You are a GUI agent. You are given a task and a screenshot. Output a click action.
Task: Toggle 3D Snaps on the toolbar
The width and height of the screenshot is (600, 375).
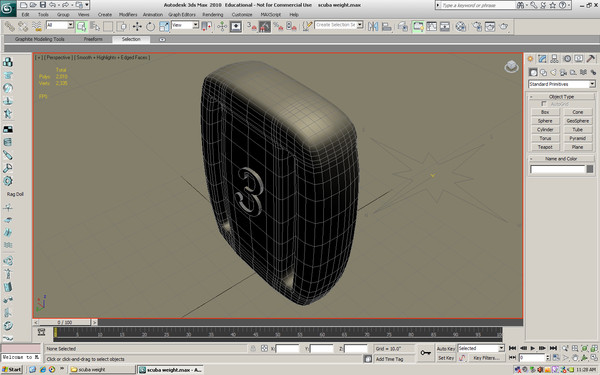tap(251, 26)
